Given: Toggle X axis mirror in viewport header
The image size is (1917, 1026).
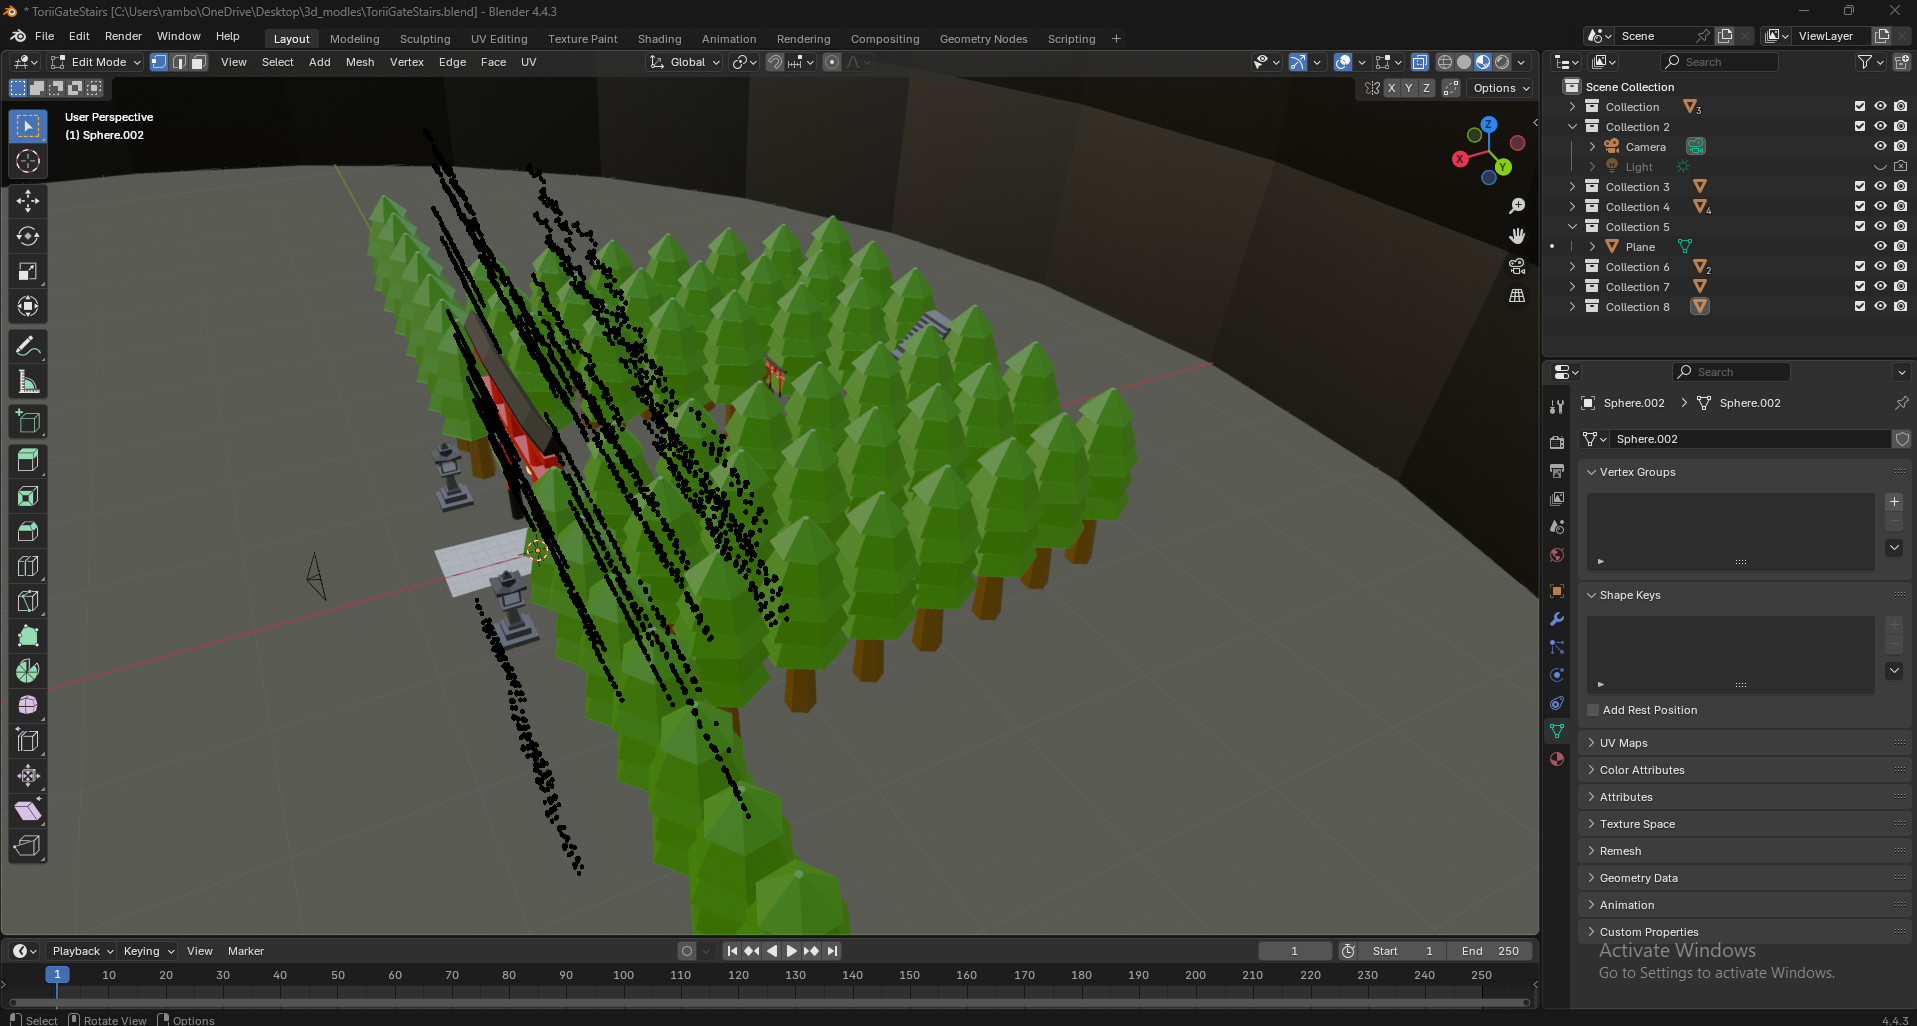Looking at the screenshot, I should [1391, 88].
